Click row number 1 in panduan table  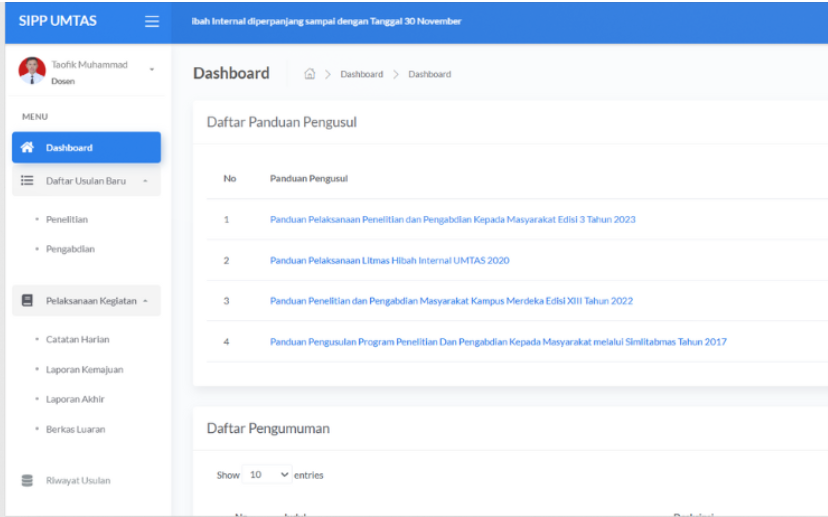(x=227, y=219)
